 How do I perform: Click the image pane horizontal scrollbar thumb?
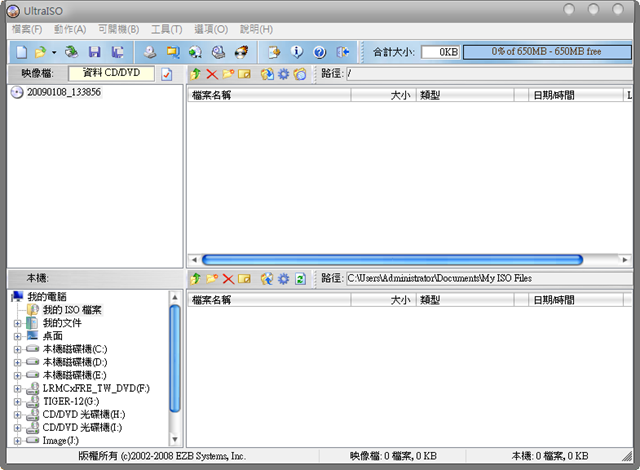click(x=392, y=259)
